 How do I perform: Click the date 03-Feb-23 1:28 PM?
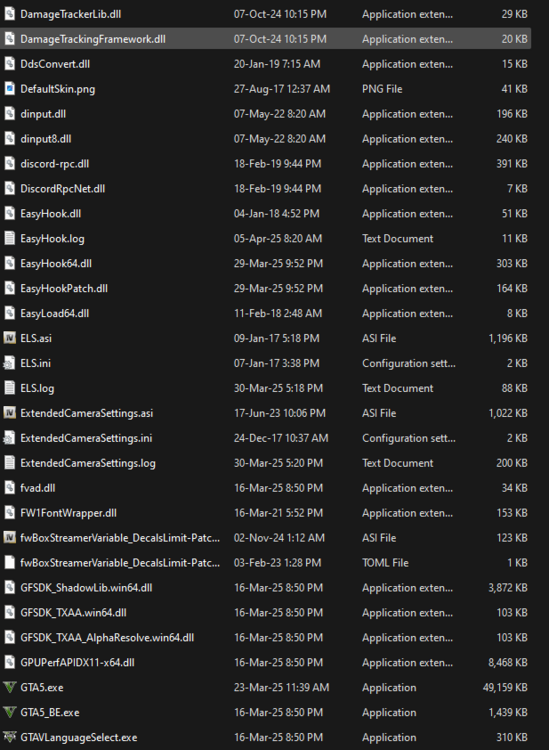click(x=277, y=562)
